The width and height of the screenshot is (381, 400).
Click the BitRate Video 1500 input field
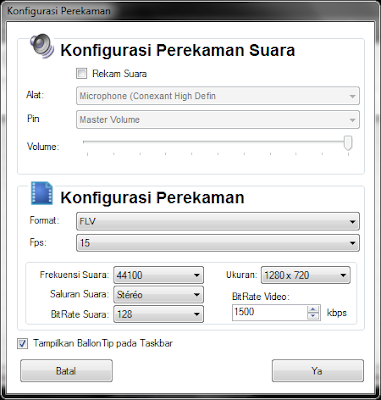click(269, 312)
